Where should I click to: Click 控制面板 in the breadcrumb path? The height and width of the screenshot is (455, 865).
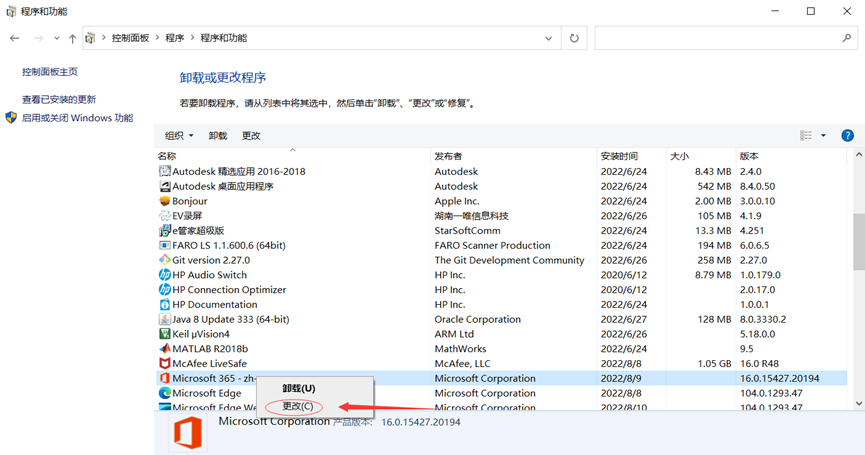click(130, 38)
